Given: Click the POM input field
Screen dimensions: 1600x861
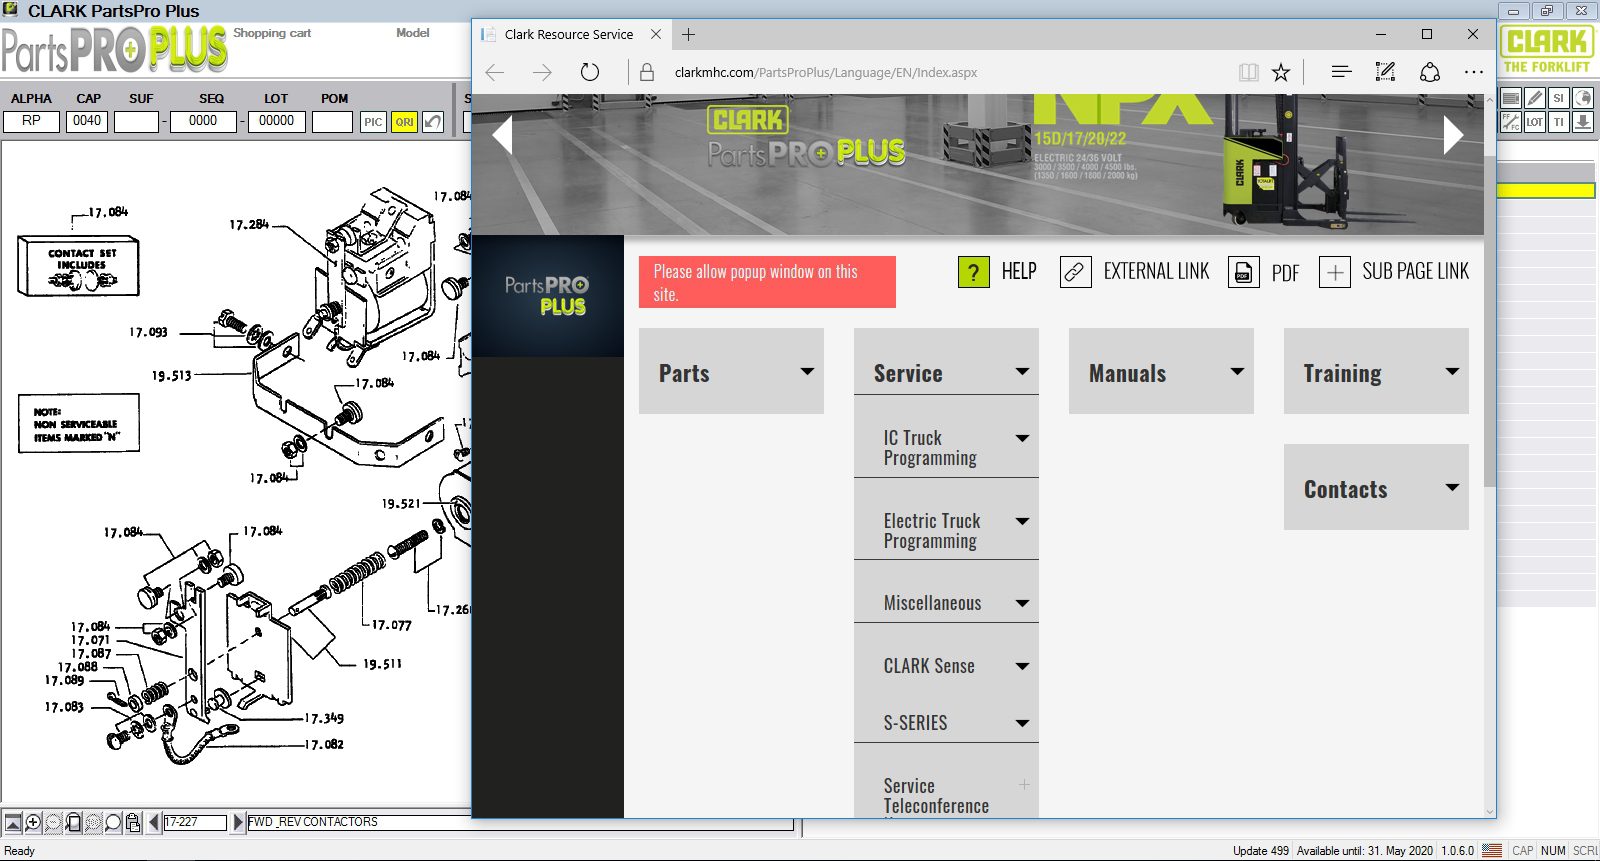Looking at the screenshot, I should (332, 121).
